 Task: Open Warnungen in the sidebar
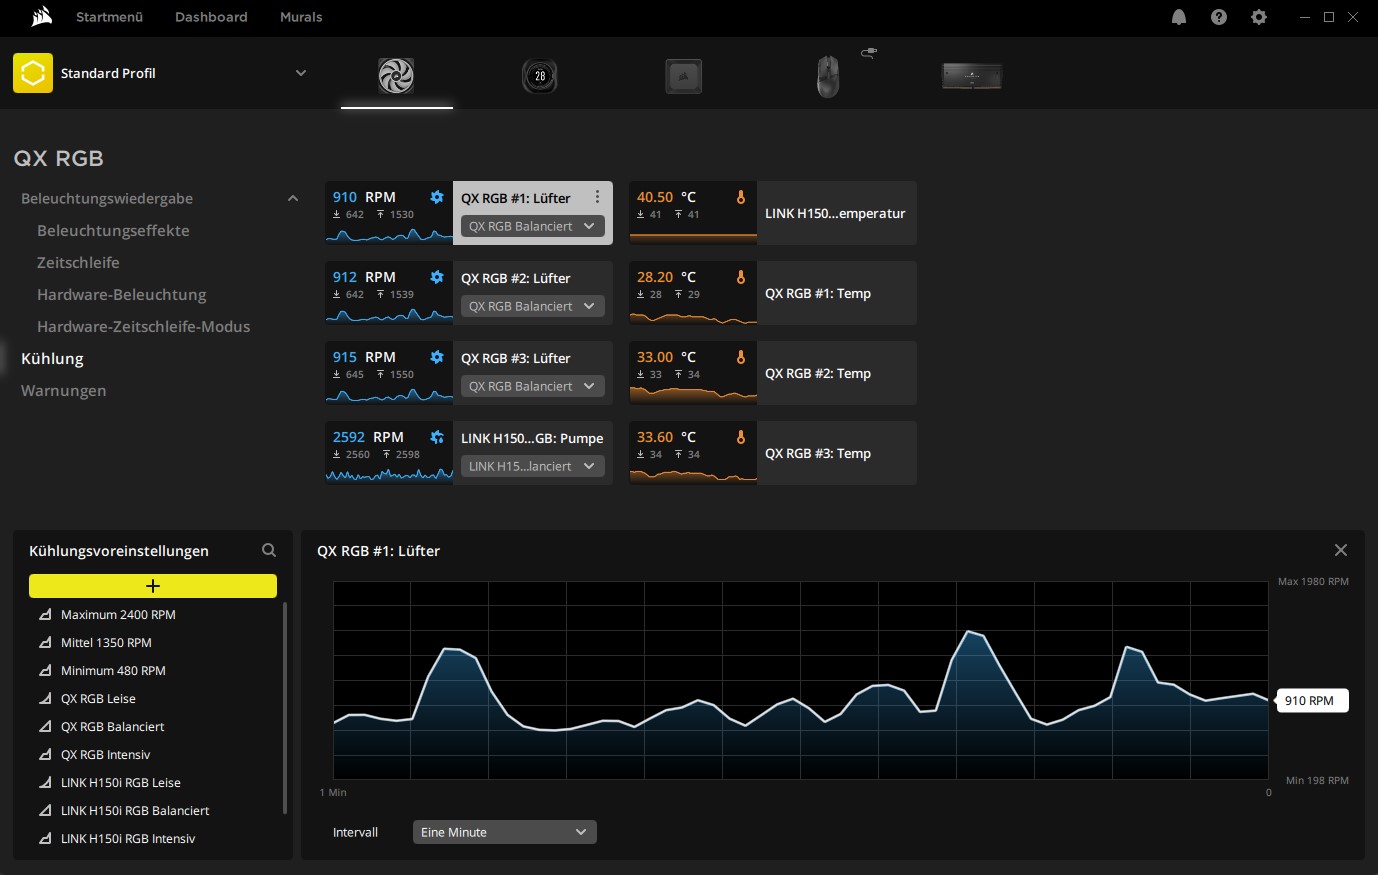(63, 391)
